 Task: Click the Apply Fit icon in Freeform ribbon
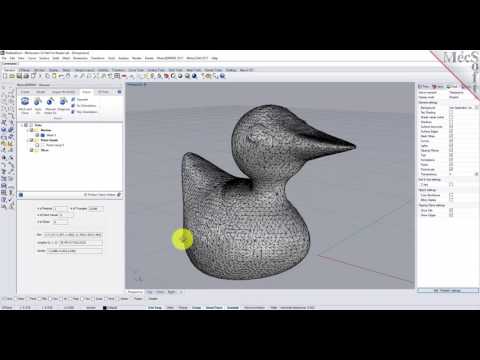click(x=38, y=101)
